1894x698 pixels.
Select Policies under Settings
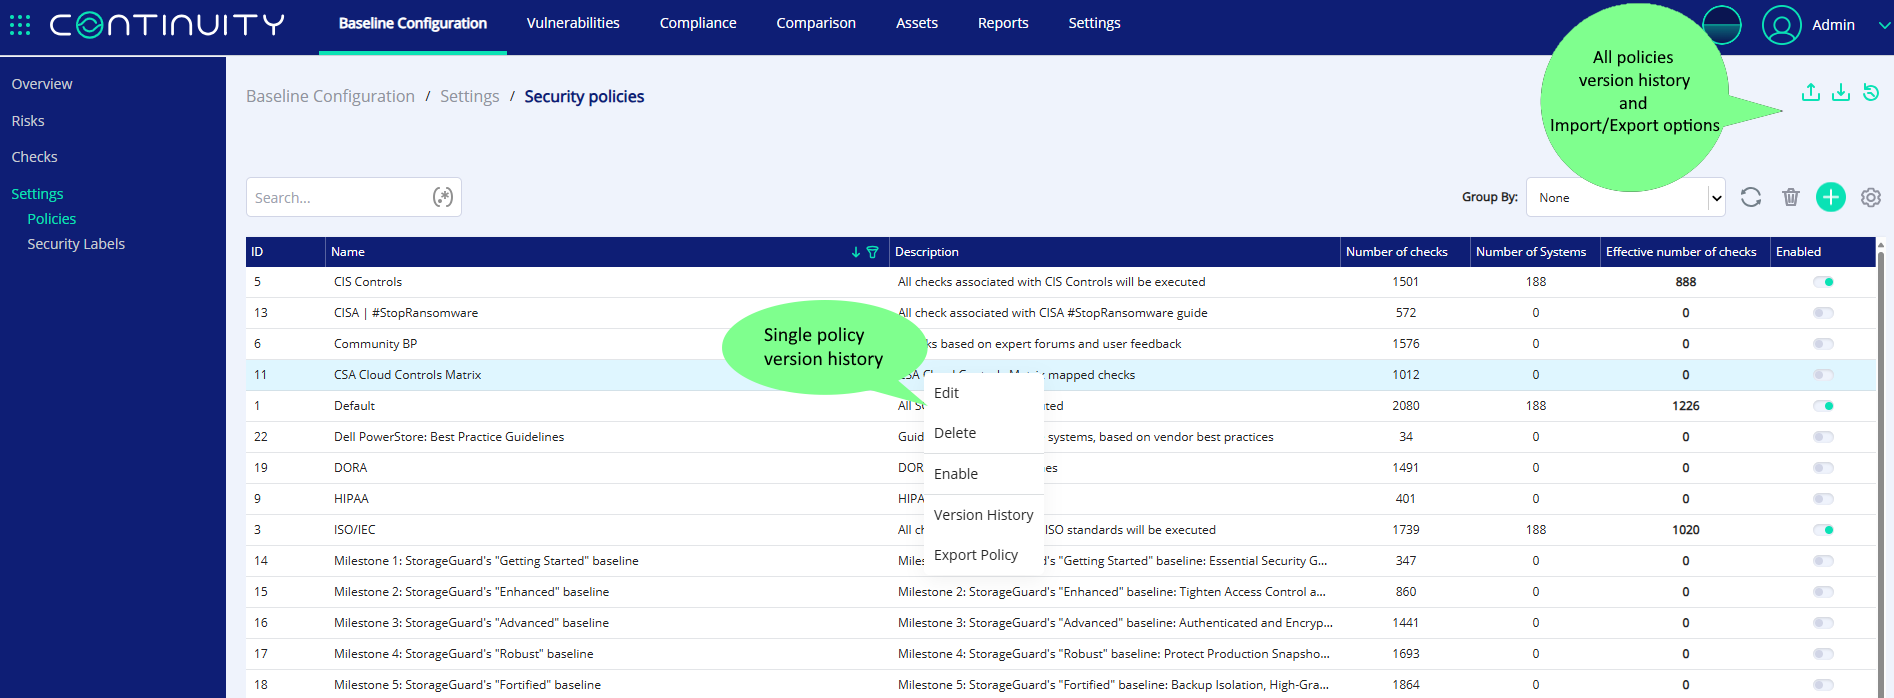(x=52, y=219)
